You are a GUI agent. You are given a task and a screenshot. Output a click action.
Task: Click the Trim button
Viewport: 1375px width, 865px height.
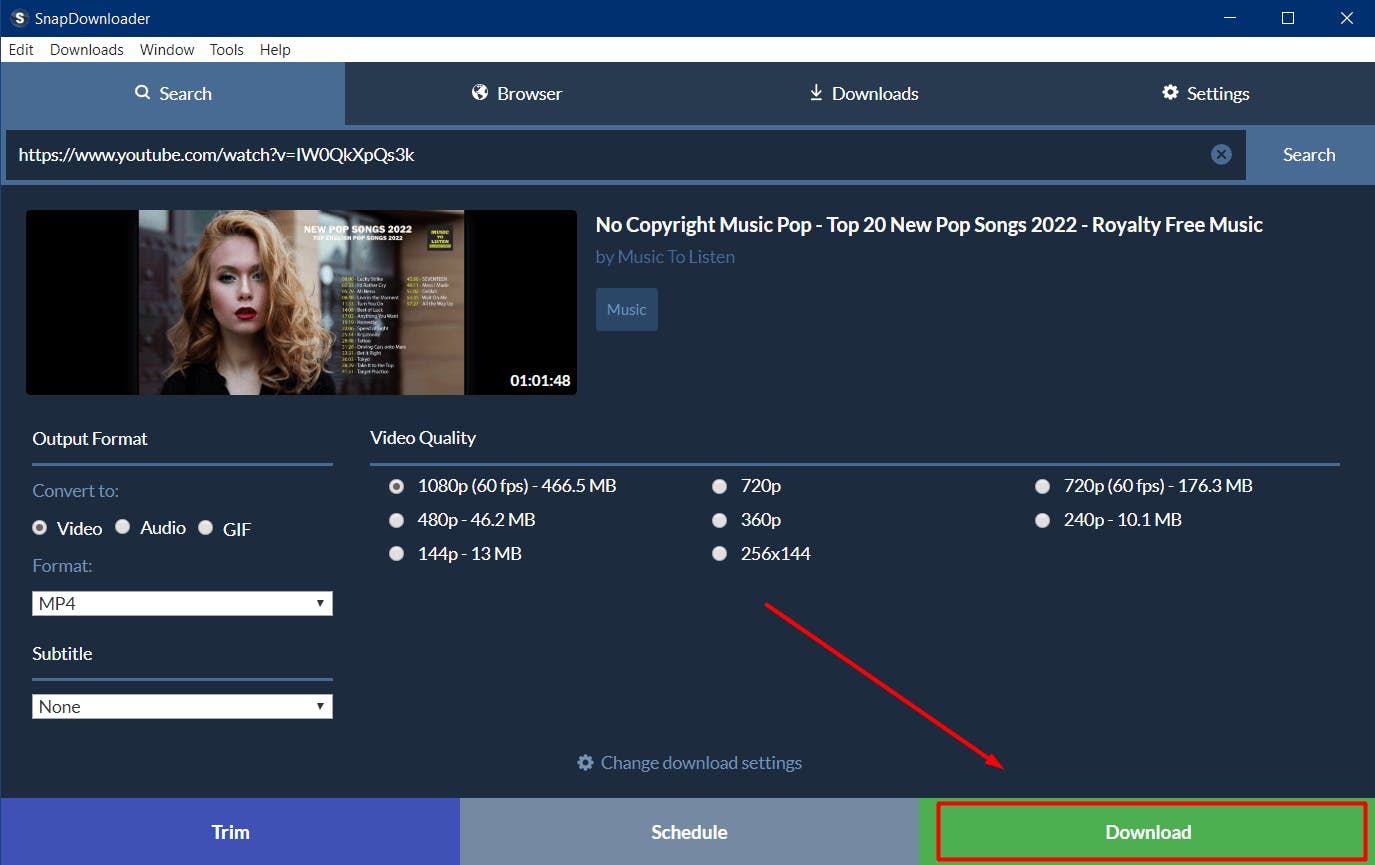tap(230, 832)
